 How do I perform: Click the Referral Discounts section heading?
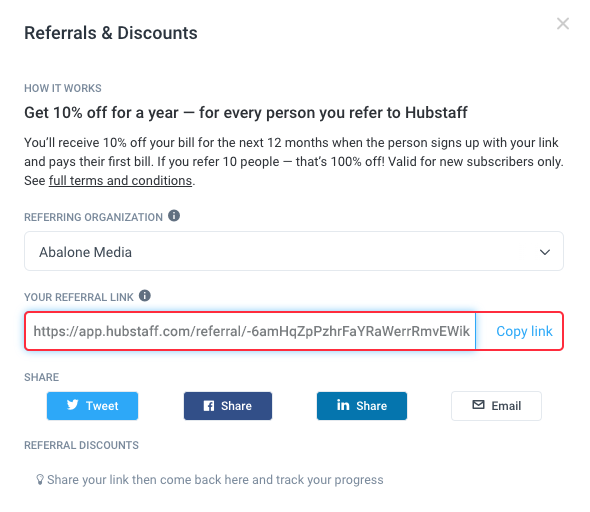(x=81, y=445)
